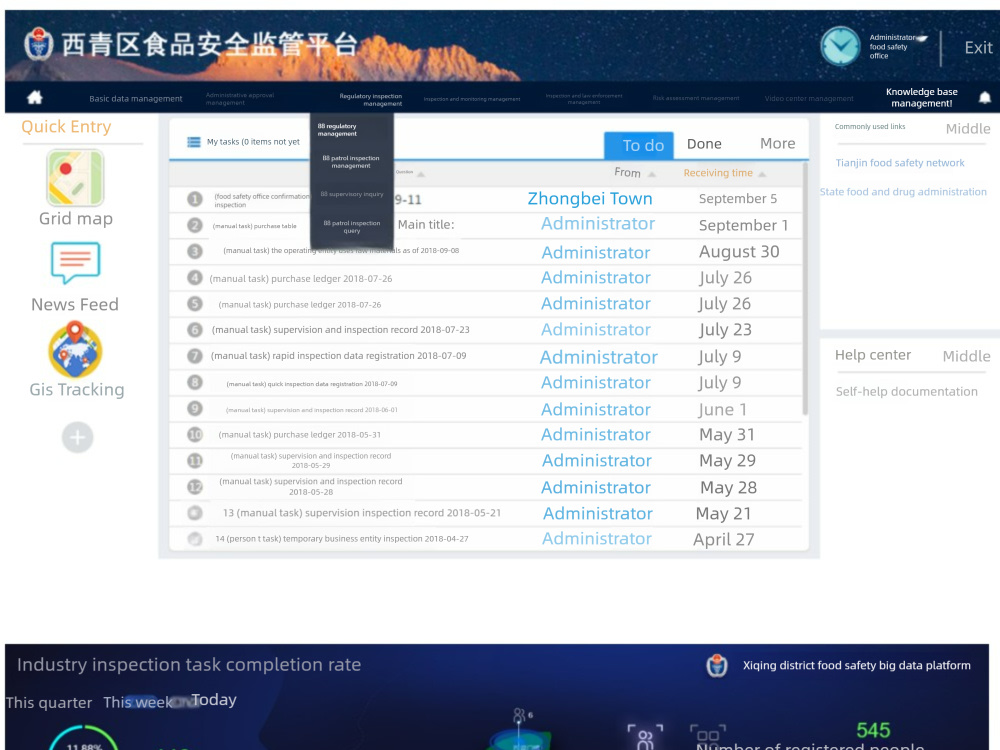Select supervisory inquiry submenu entry

351,194
